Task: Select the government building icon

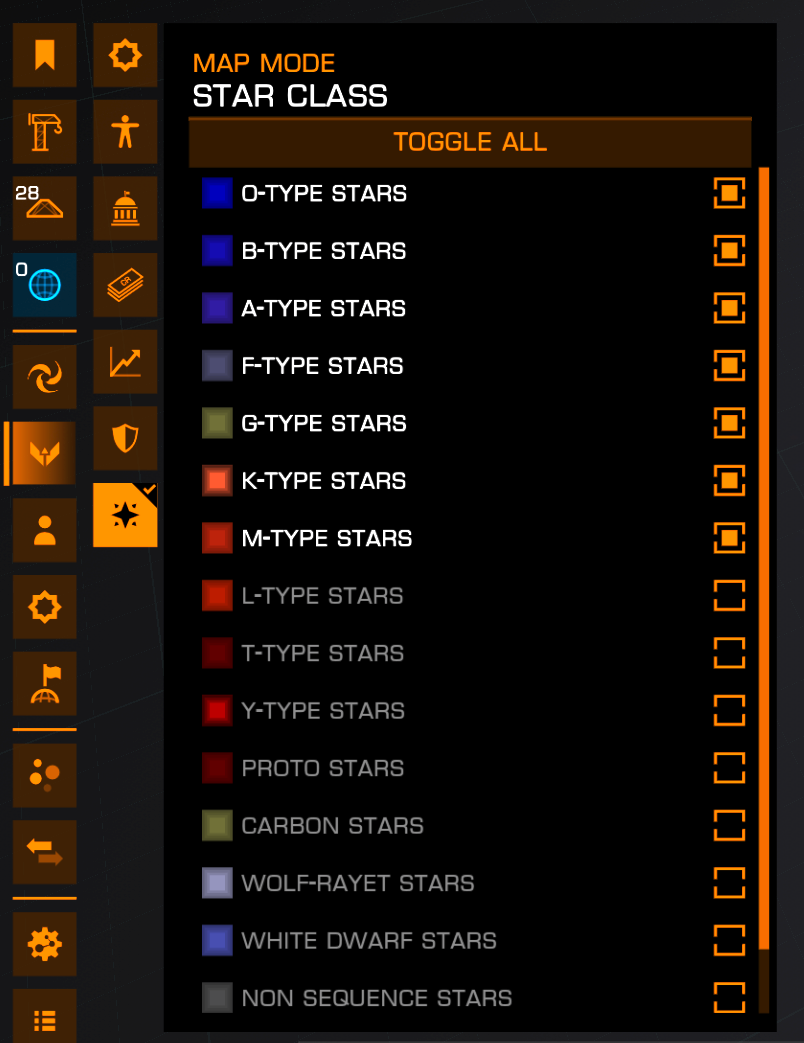Action: pyautogui.click(x=125, y=208)
